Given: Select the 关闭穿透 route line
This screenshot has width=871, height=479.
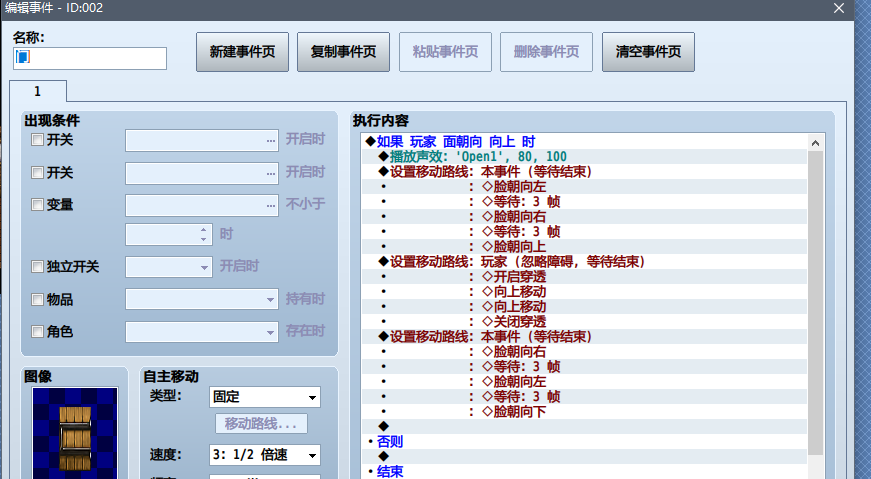Looking at the screenshot, I should [x=584, y=322].
